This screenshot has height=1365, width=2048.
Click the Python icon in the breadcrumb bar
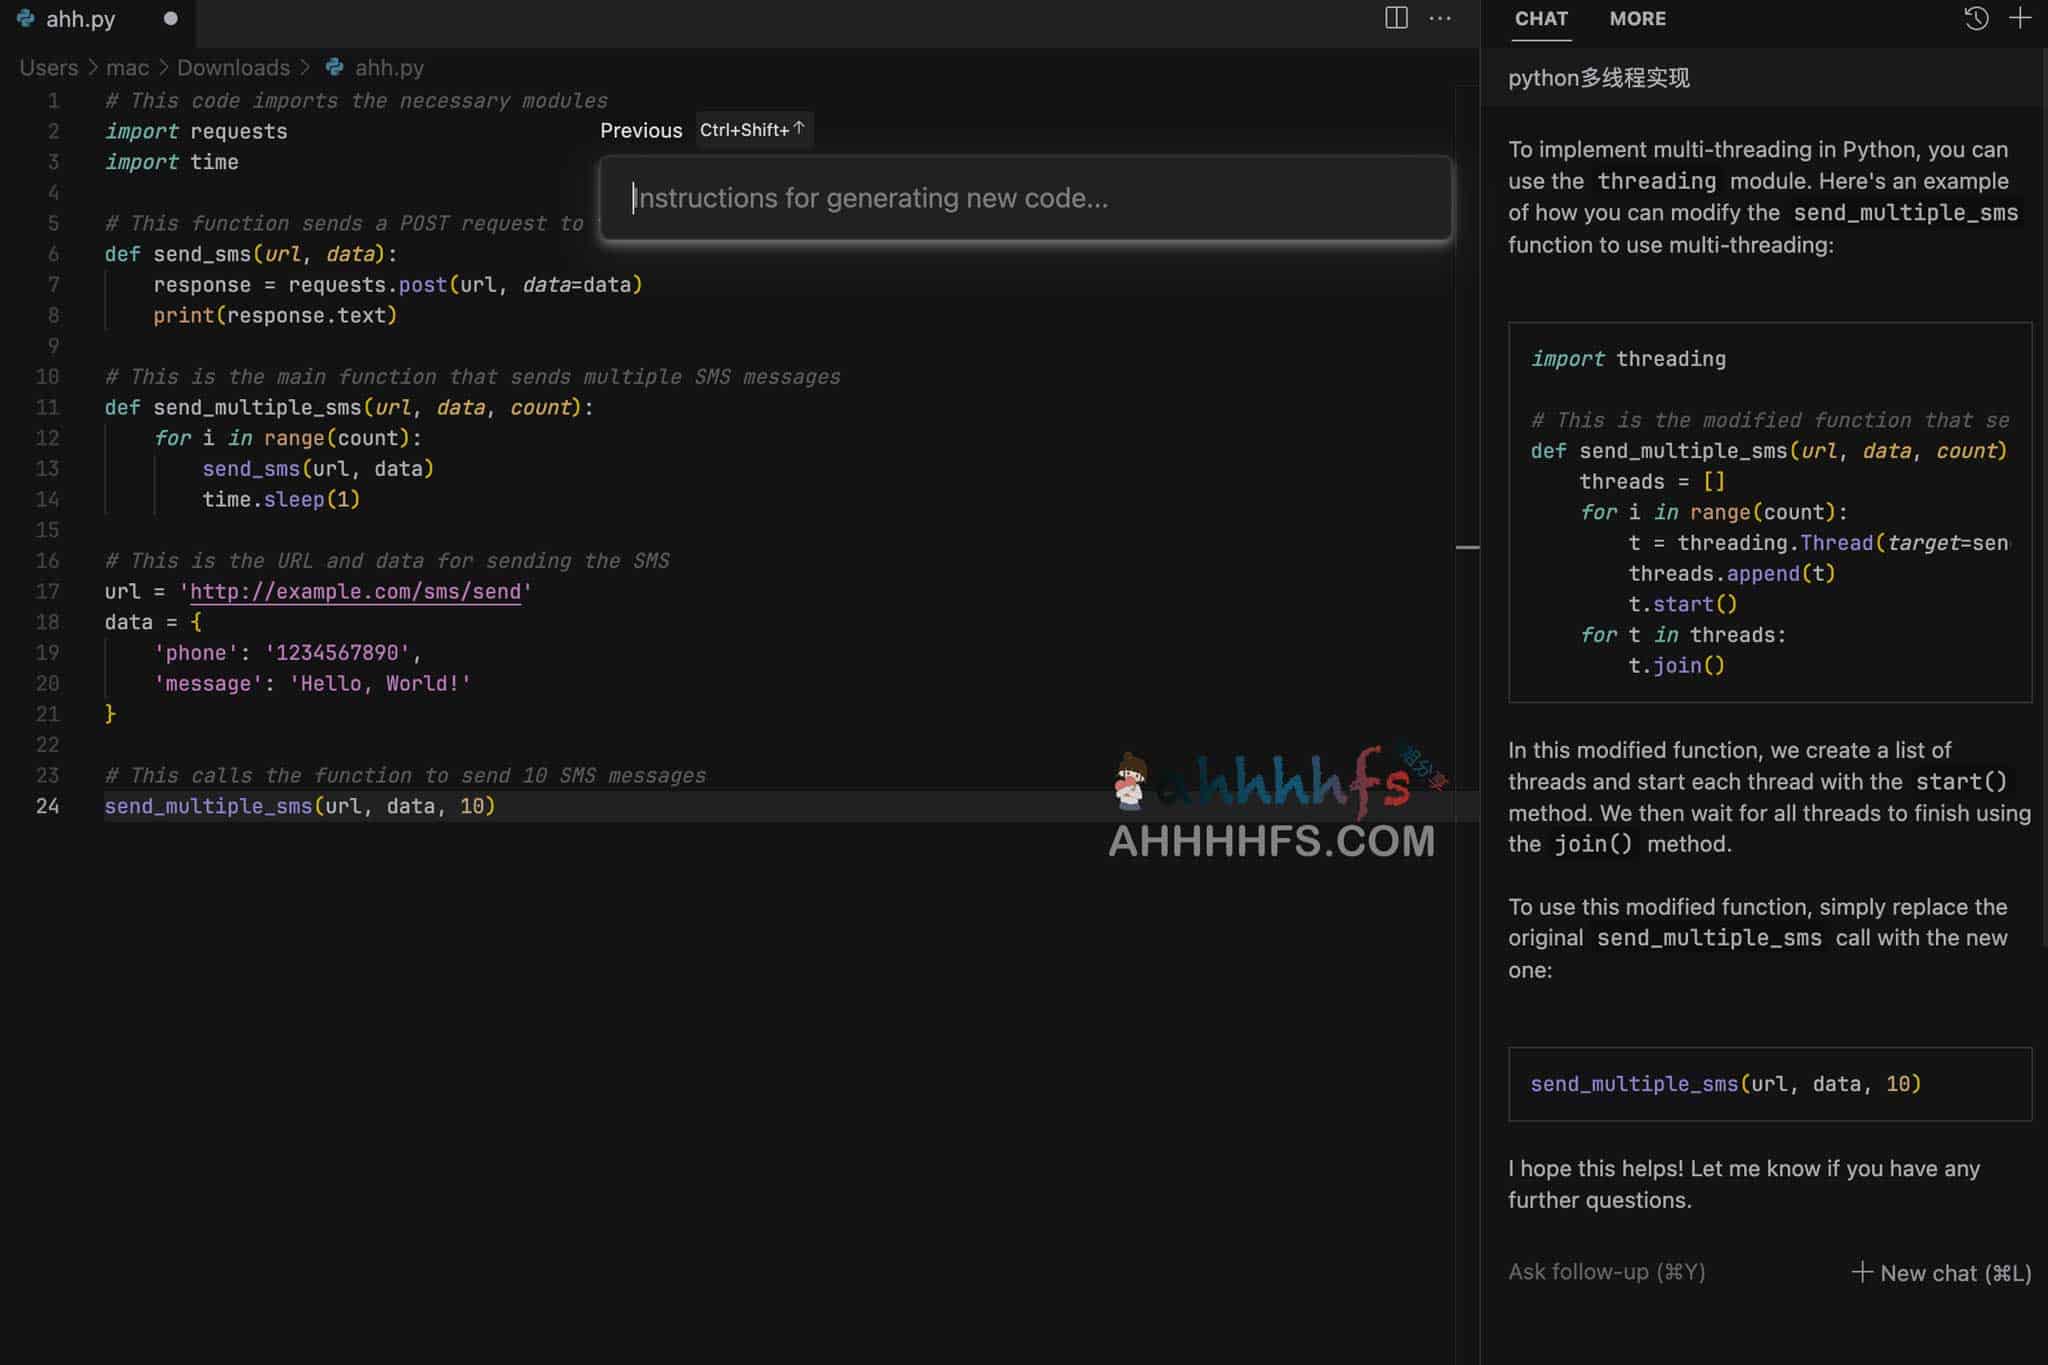pos(334,67)
